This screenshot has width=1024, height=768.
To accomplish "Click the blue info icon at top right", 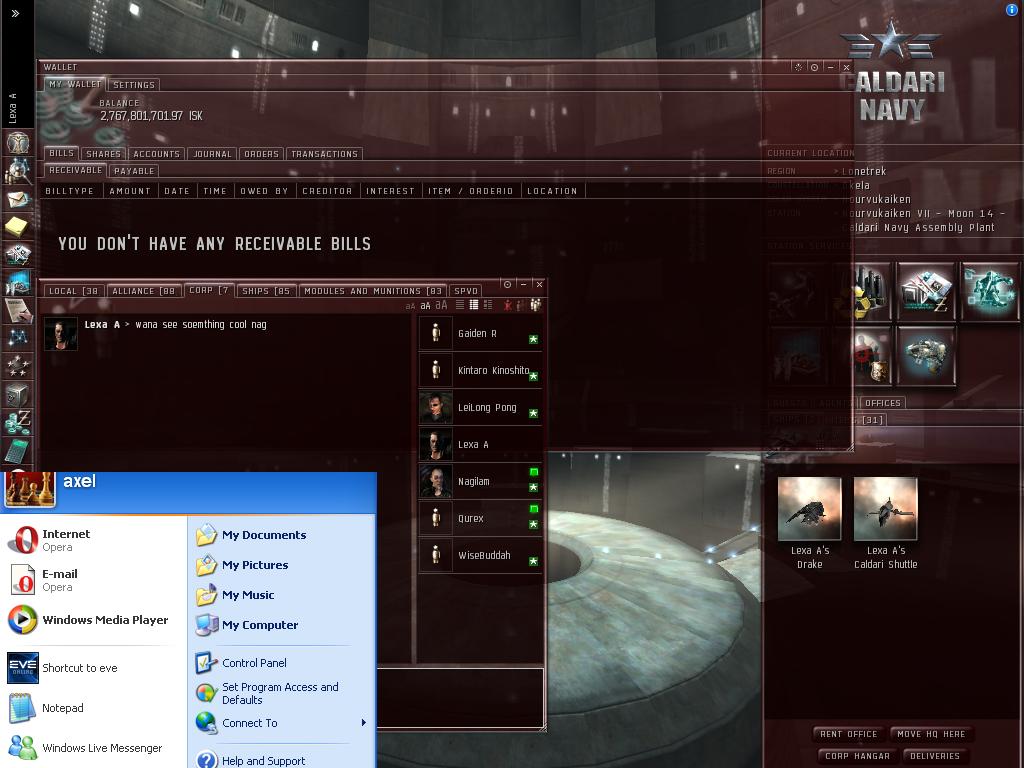I will coord(1012,9).
